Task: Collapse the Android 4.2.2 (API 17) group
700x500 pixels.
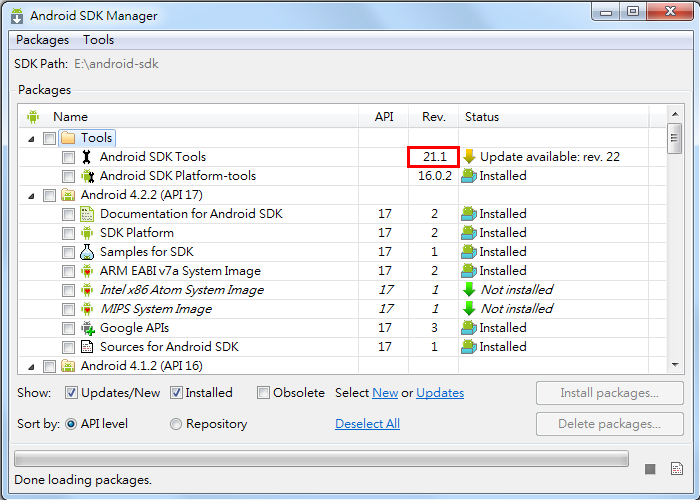Action: pos(31,196)
